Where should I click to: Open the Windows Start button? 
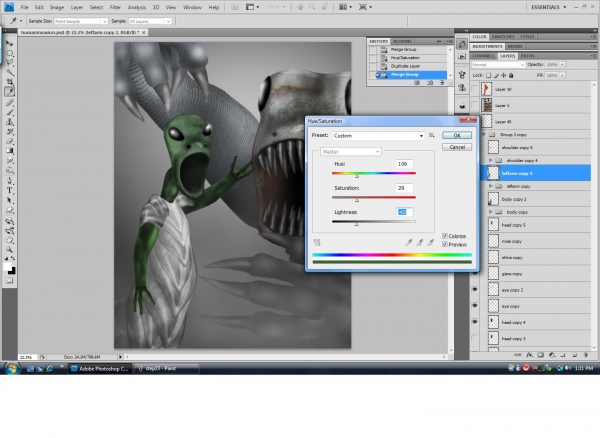tap(11, 368)
